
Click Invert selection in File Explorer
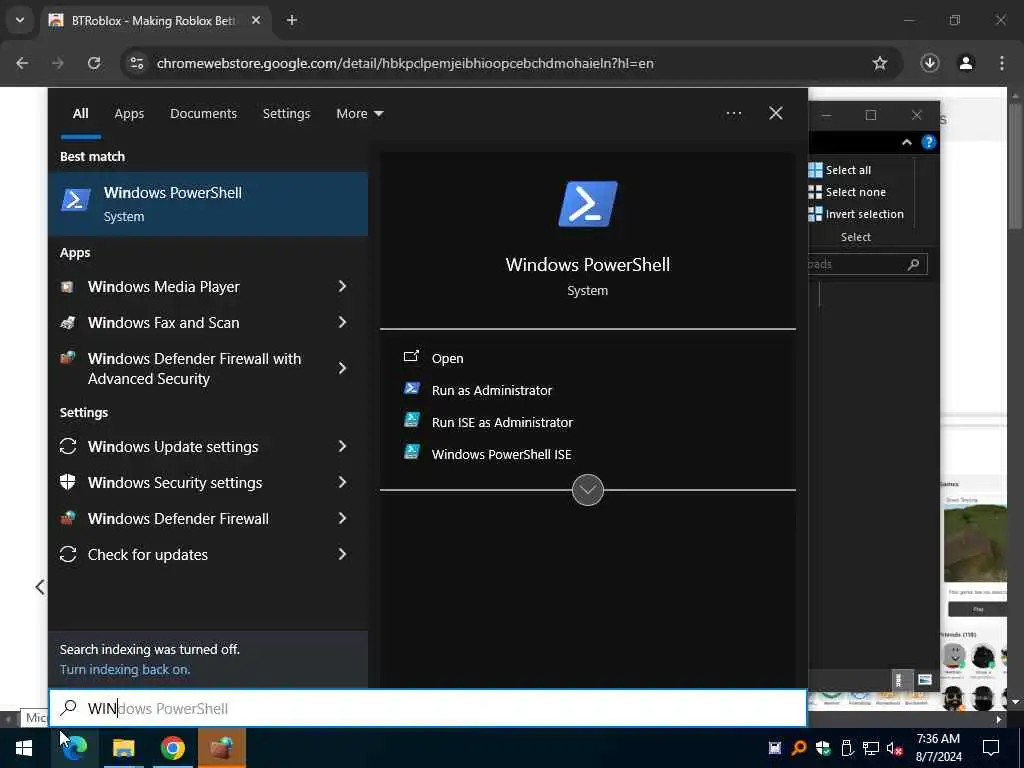click(x=856, y=214)
